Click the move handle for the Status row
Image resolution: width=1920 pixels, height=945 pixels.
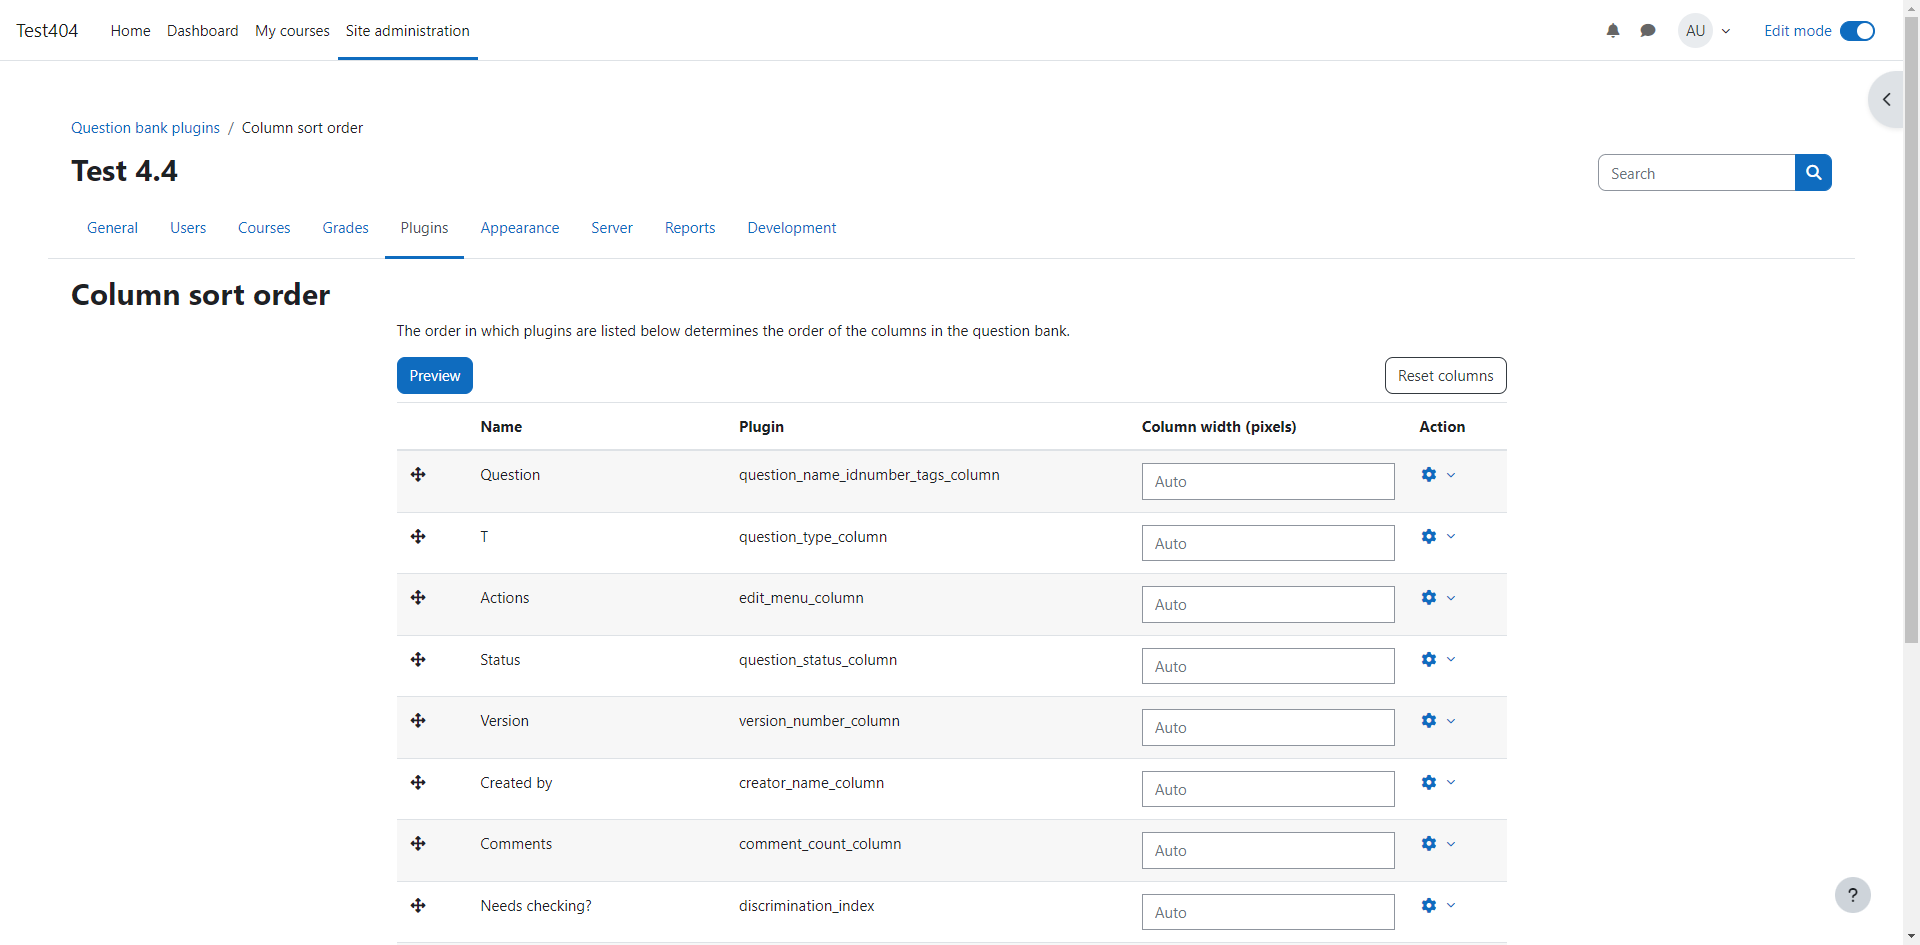pyautogui.click(x=418, y=660)
